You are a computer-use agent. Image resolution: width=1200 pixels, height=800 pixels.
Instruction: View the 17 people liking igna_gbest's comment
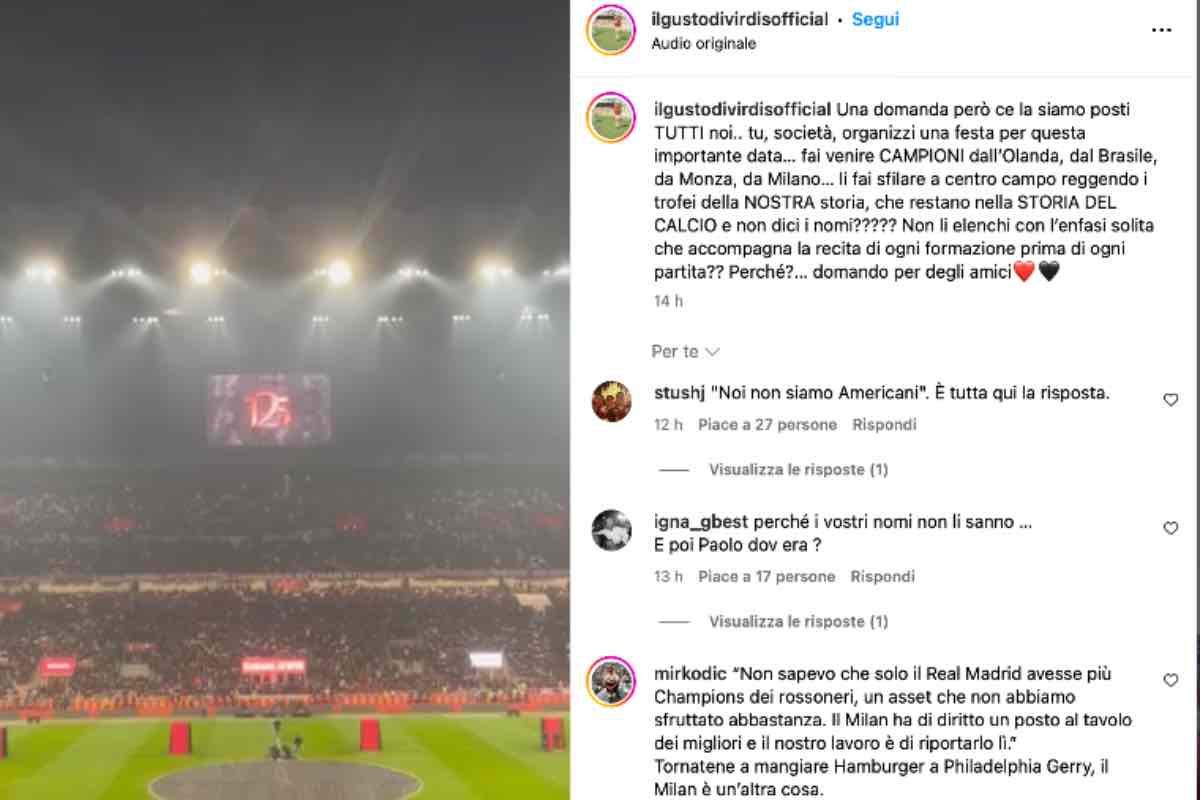point(766,576)
